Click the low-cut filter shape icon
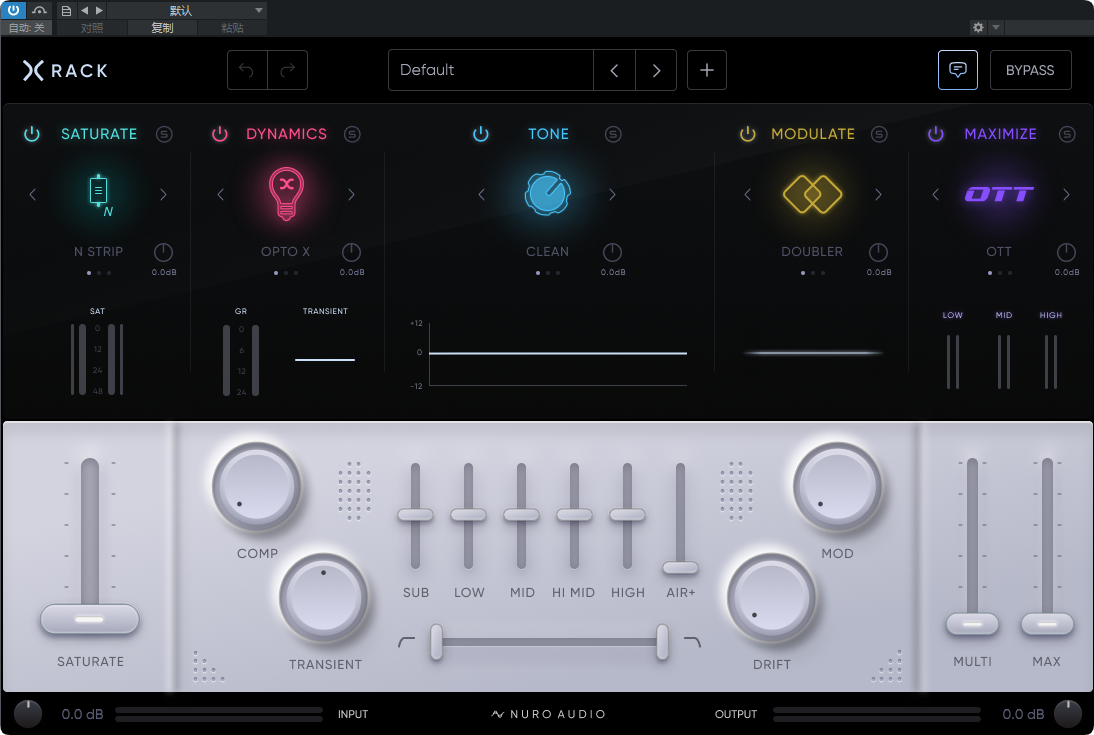 click(x=406, y=641)
